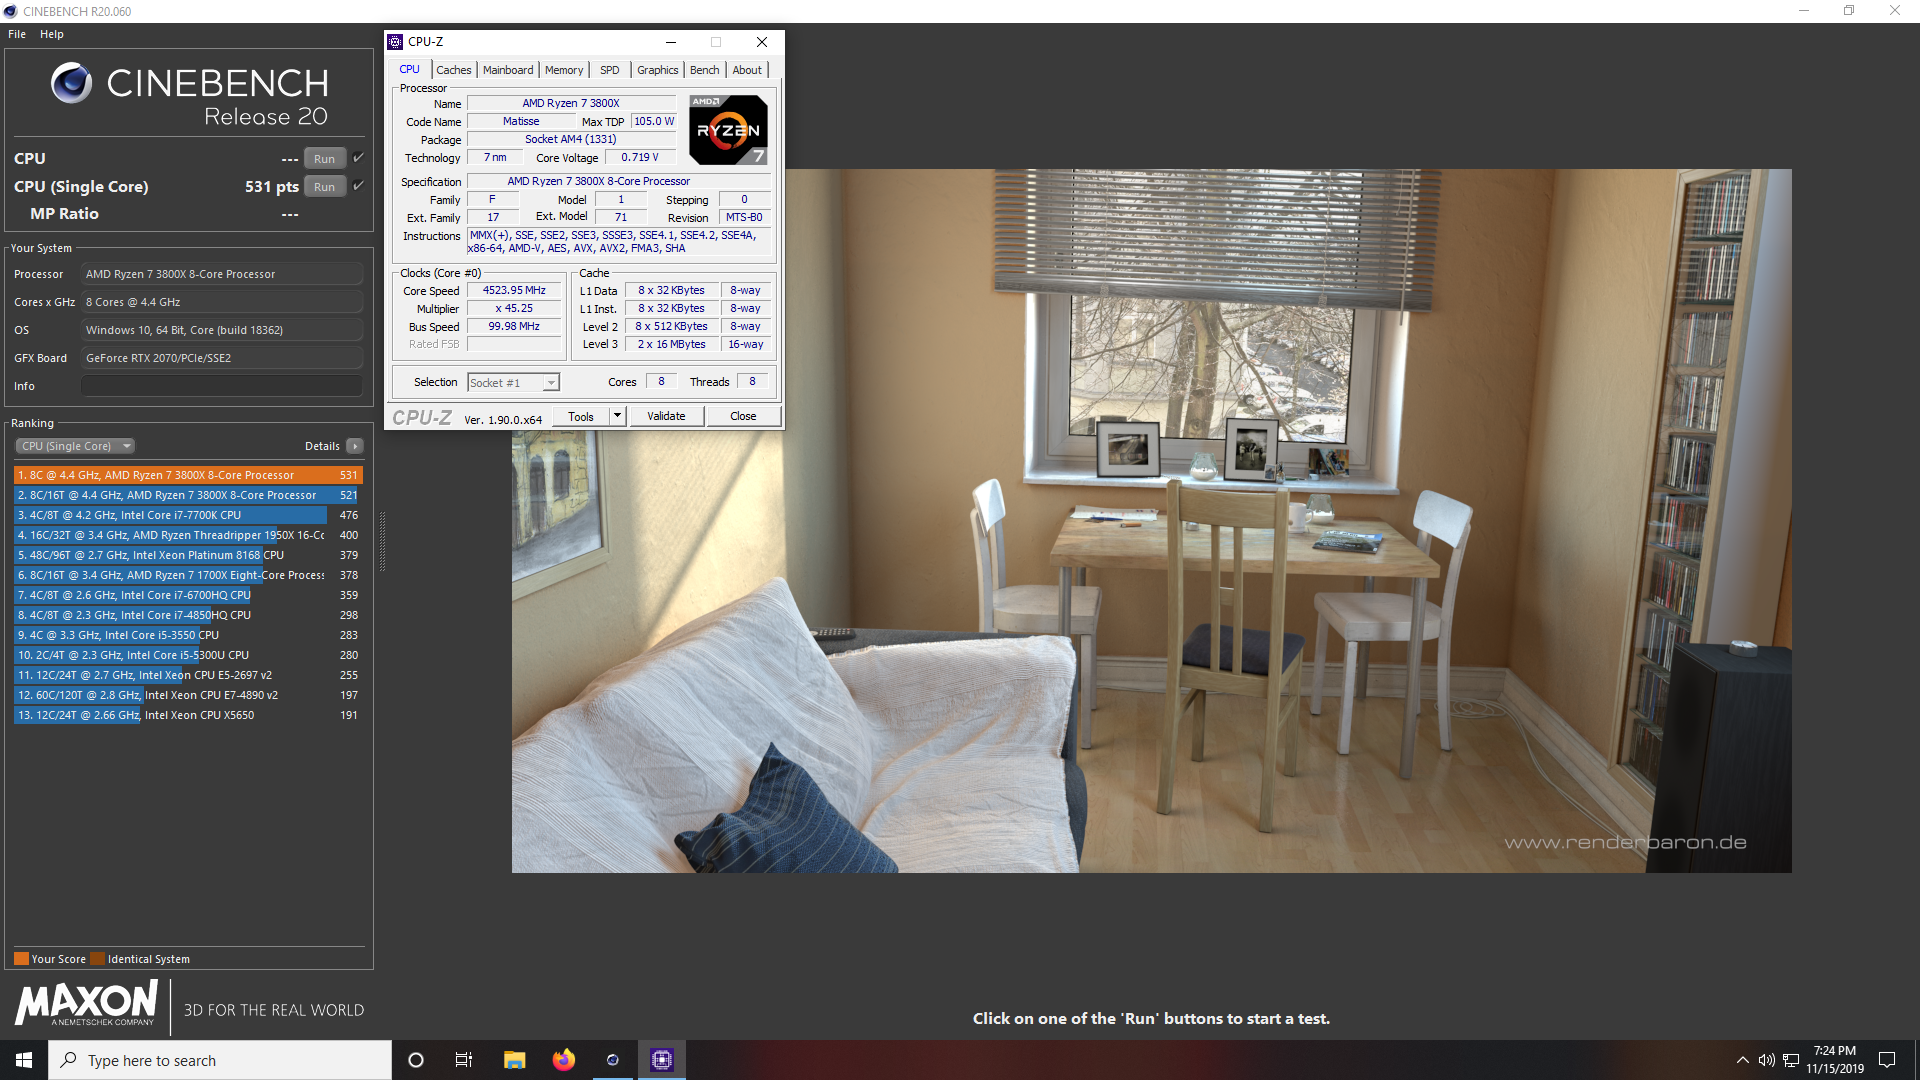The width and height of the screenshot is (1920, 1080).
Task: Open Task View on the taskbar
Action: click(x=464, y=1060)
